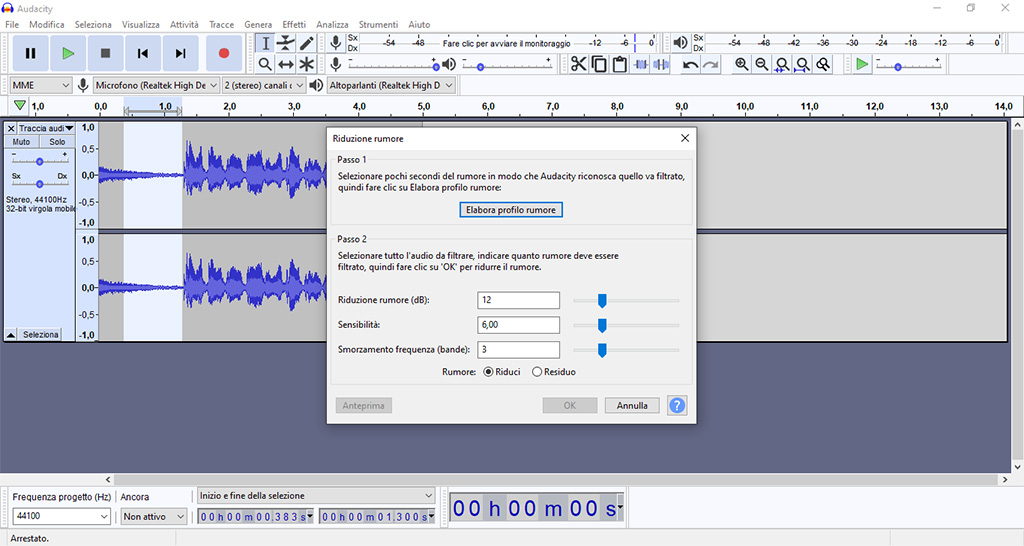
Task: Open the Traccia audio track menu dropdown
Action: click(46, 129)
